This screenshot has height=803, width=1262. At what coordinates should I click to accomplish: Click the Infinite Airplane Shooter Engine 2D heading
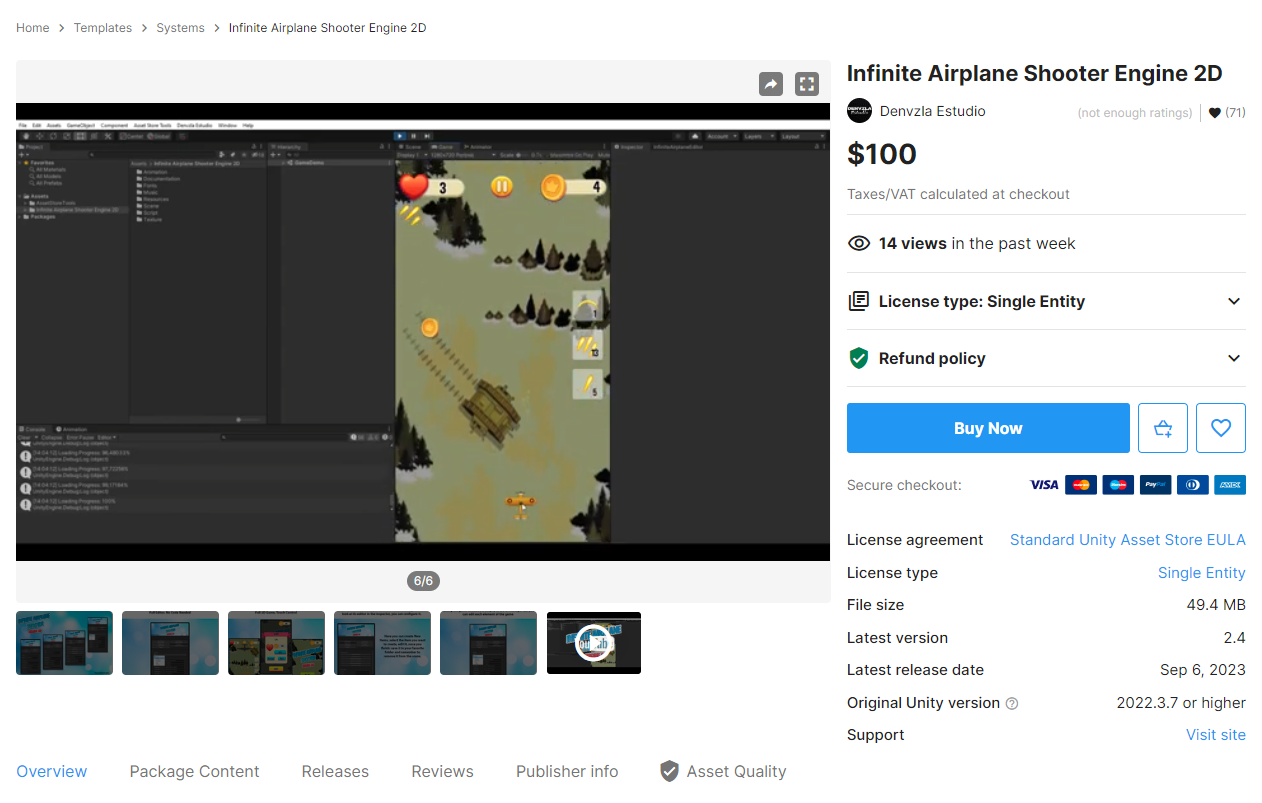click(1034, 74)
